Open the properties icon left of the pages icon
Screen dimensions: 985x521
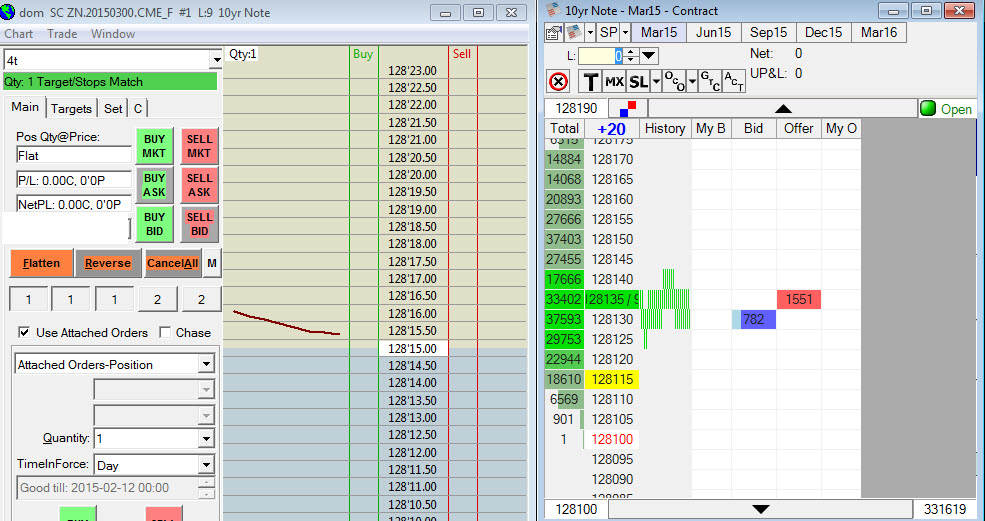[x=553, y=33]
